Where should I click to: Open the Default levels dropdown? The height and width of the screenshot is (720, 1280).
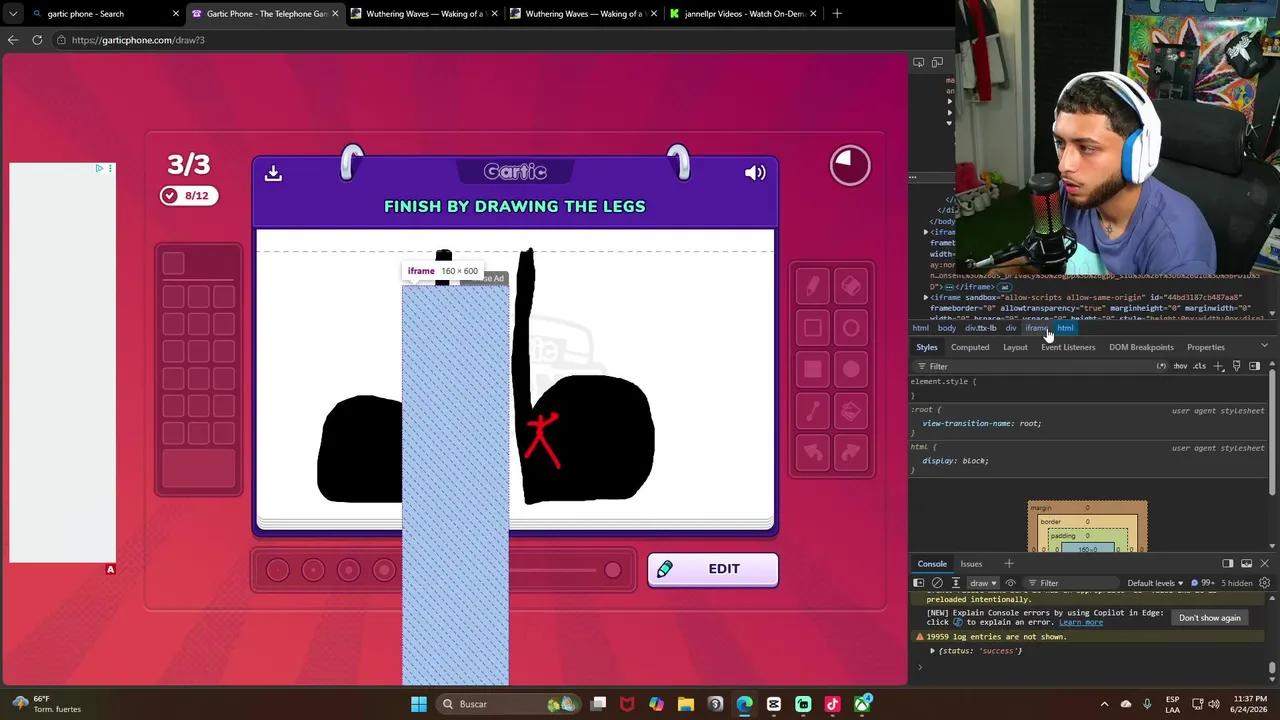(1155, 583)
